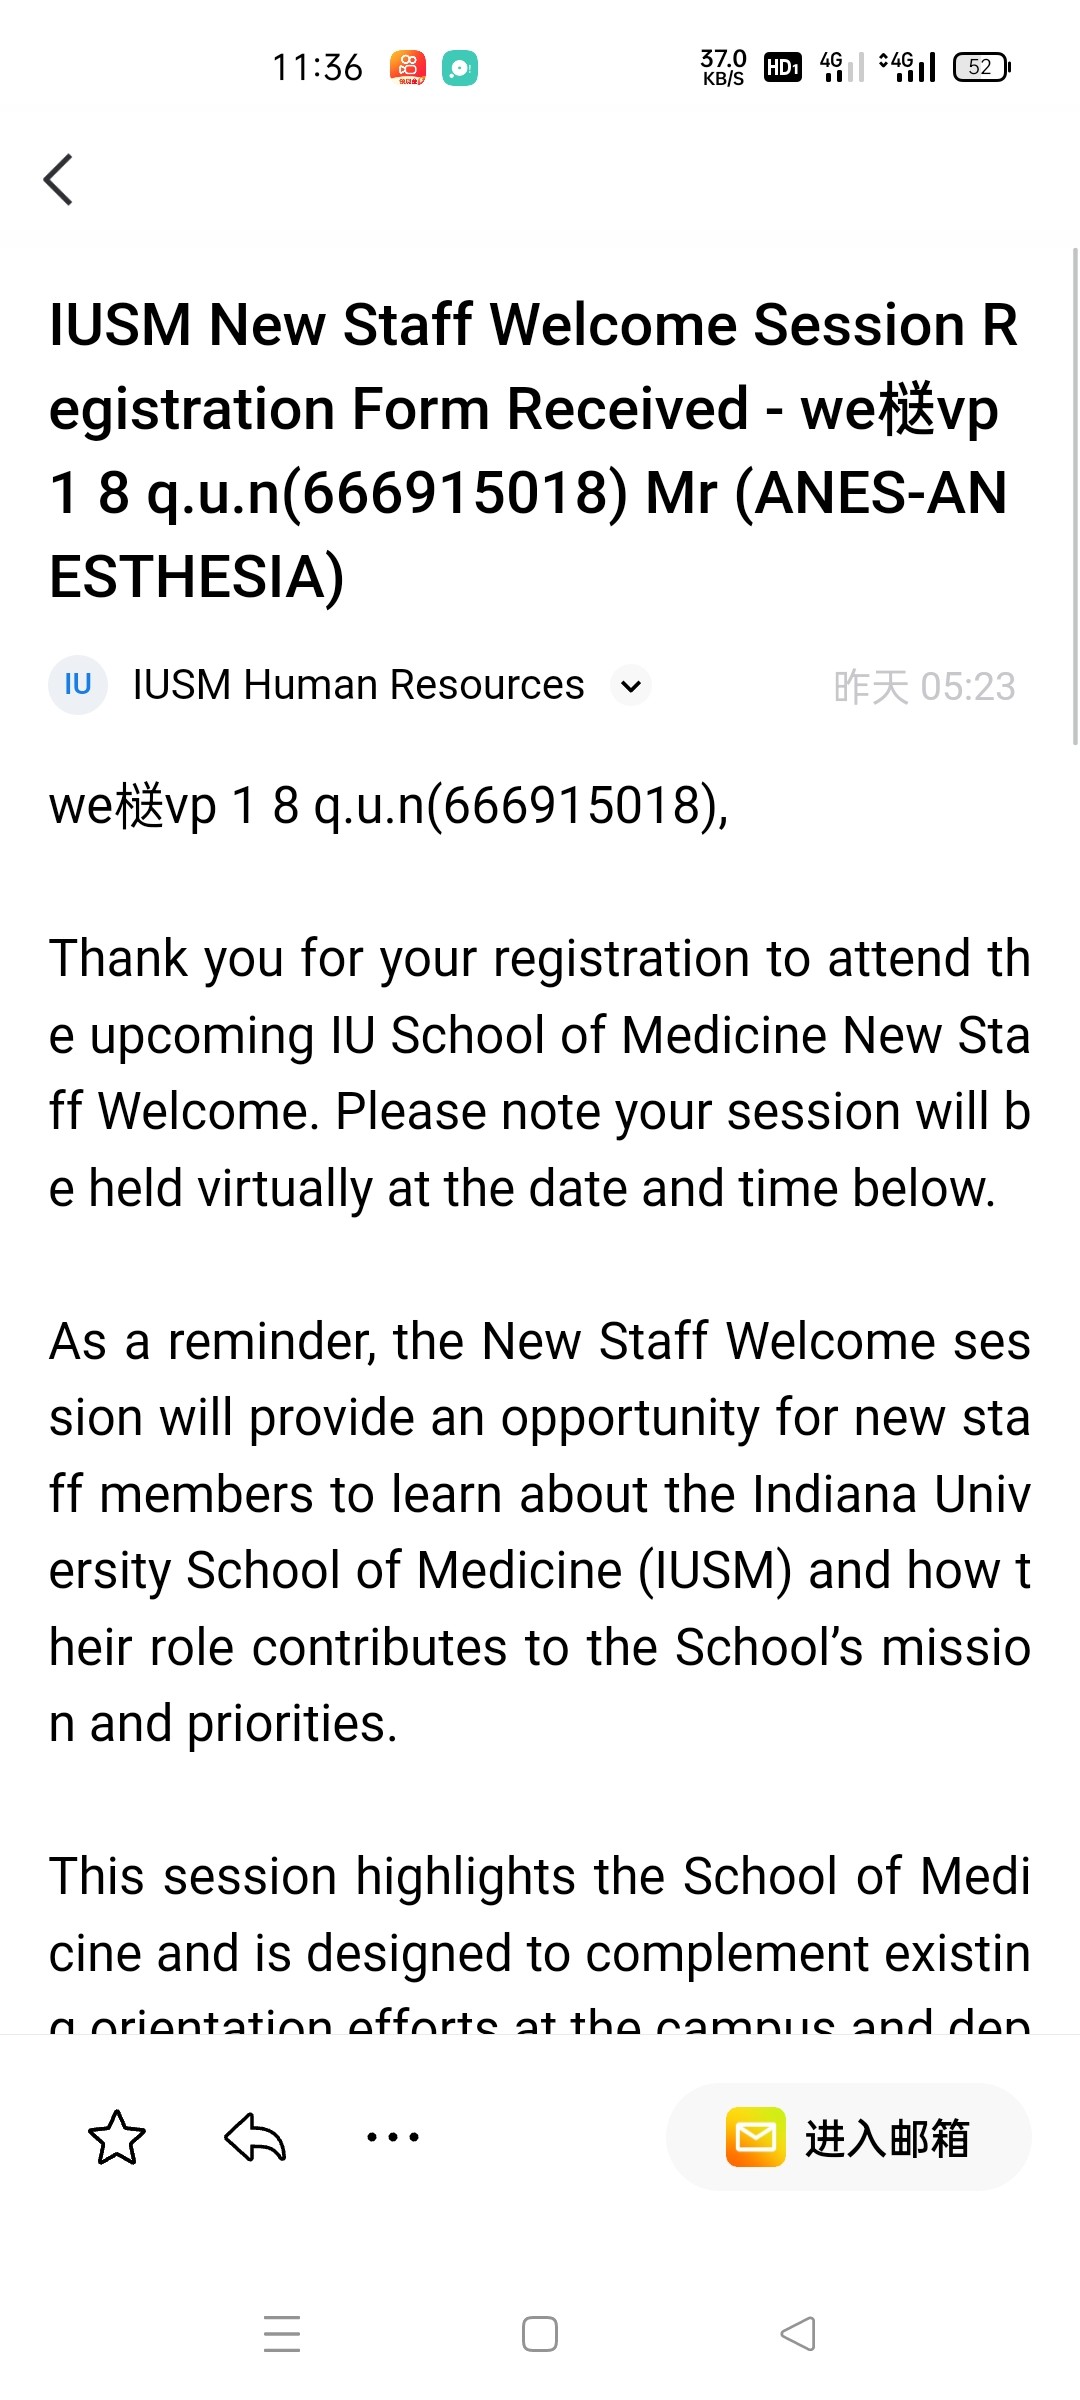
Task: Tap the reply arrow icon
Action: 255,2137
